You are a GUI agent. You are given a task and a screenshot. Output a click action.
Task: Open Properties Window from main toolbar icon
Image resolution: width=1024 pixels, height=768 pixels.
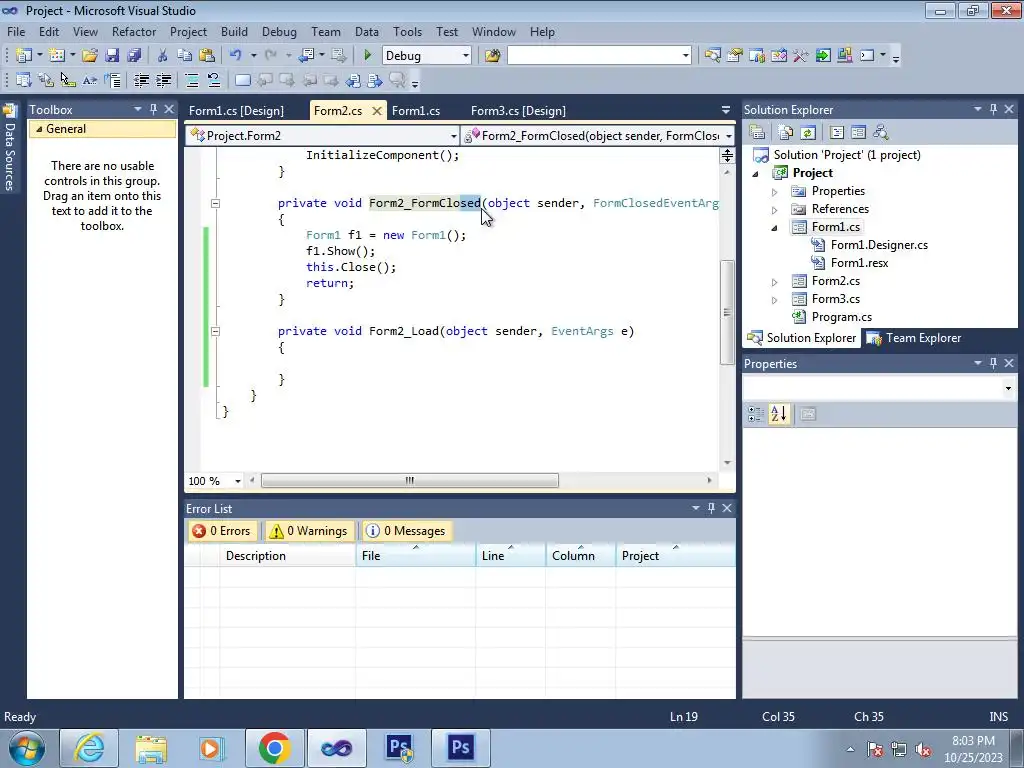click(735, 56)
